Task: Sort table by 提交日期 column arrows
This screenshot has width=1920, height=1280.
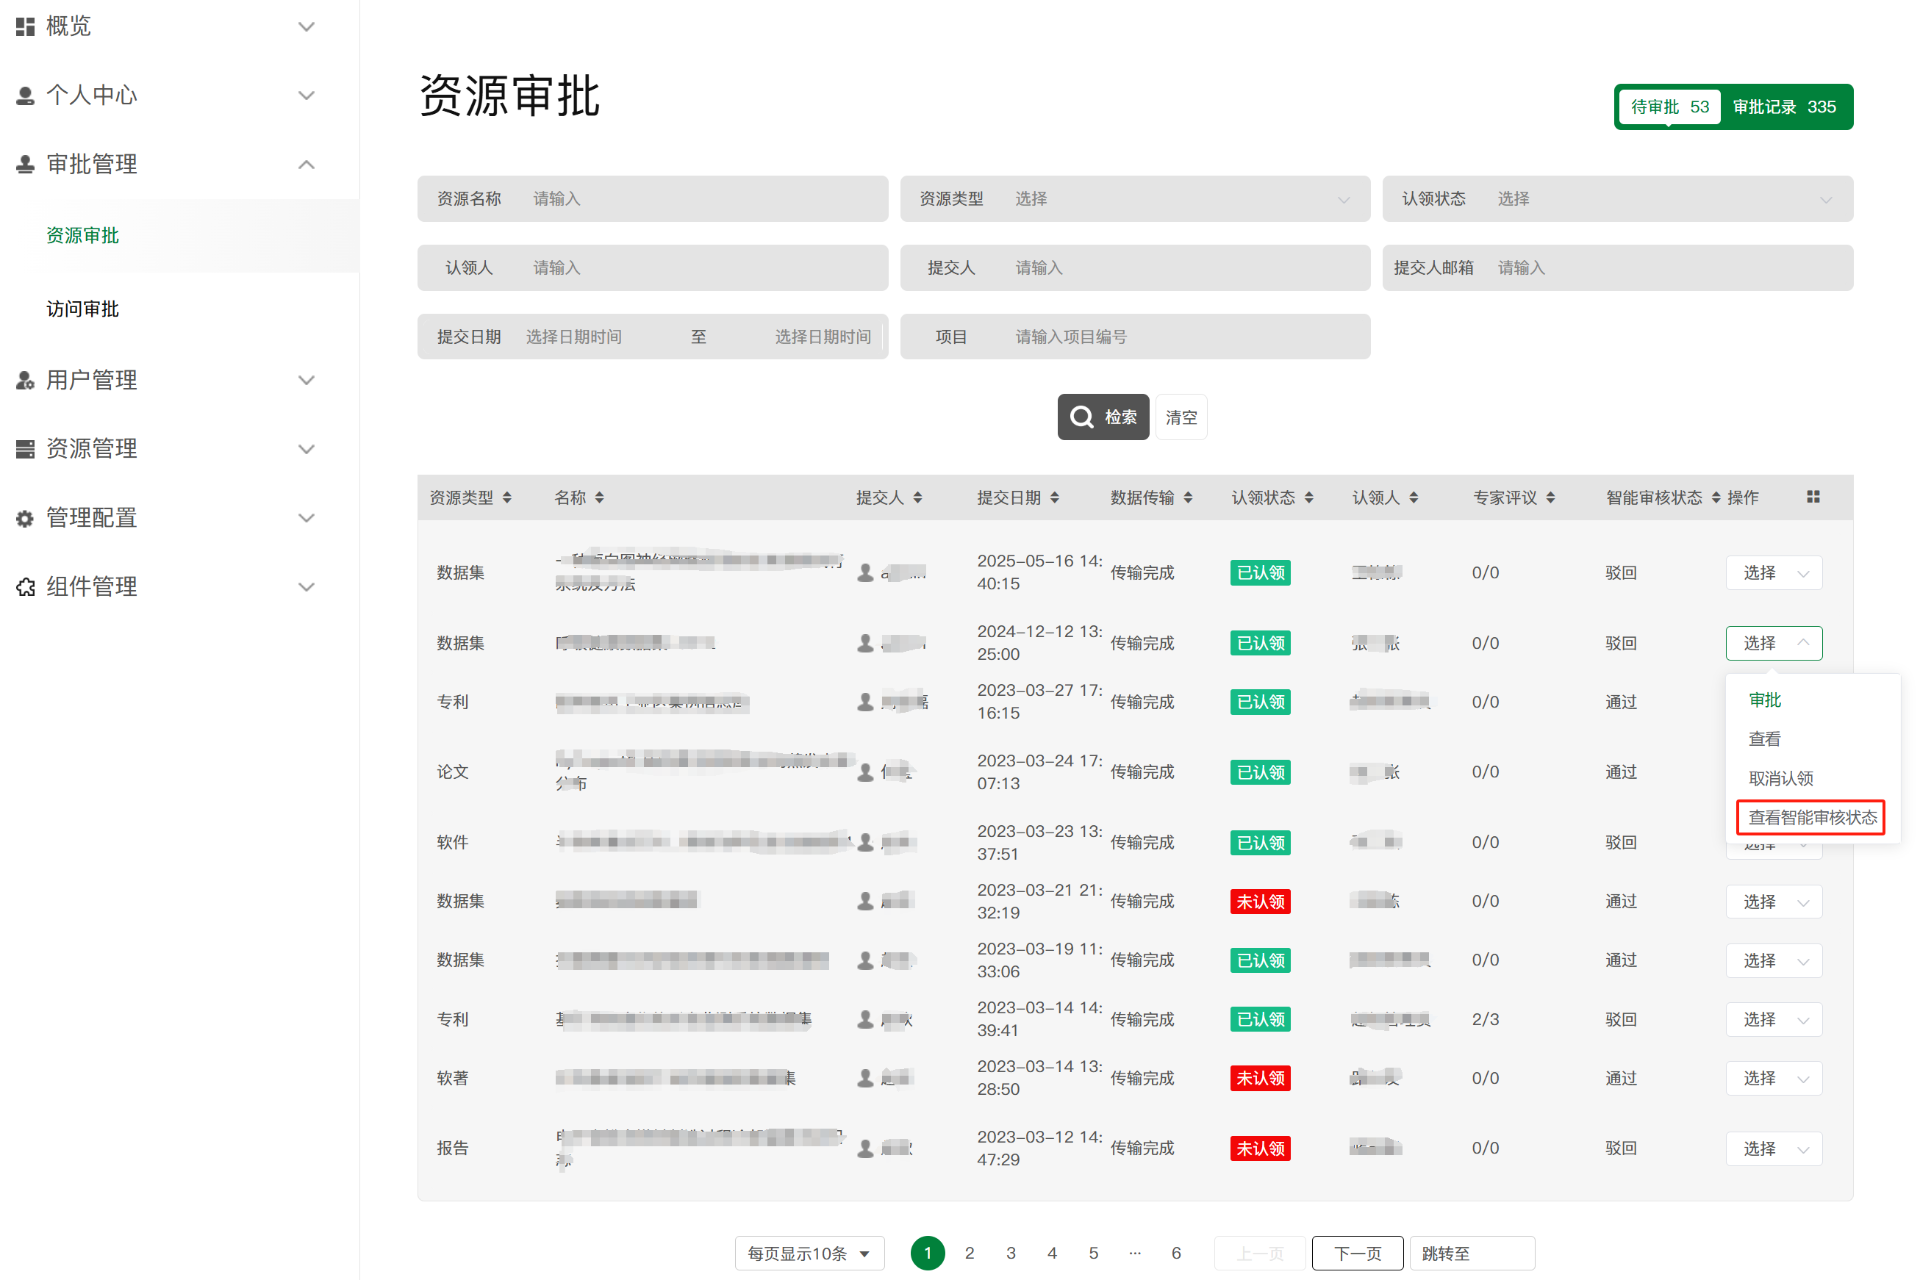Action: pyautogui.click(x=1054, y=497)
